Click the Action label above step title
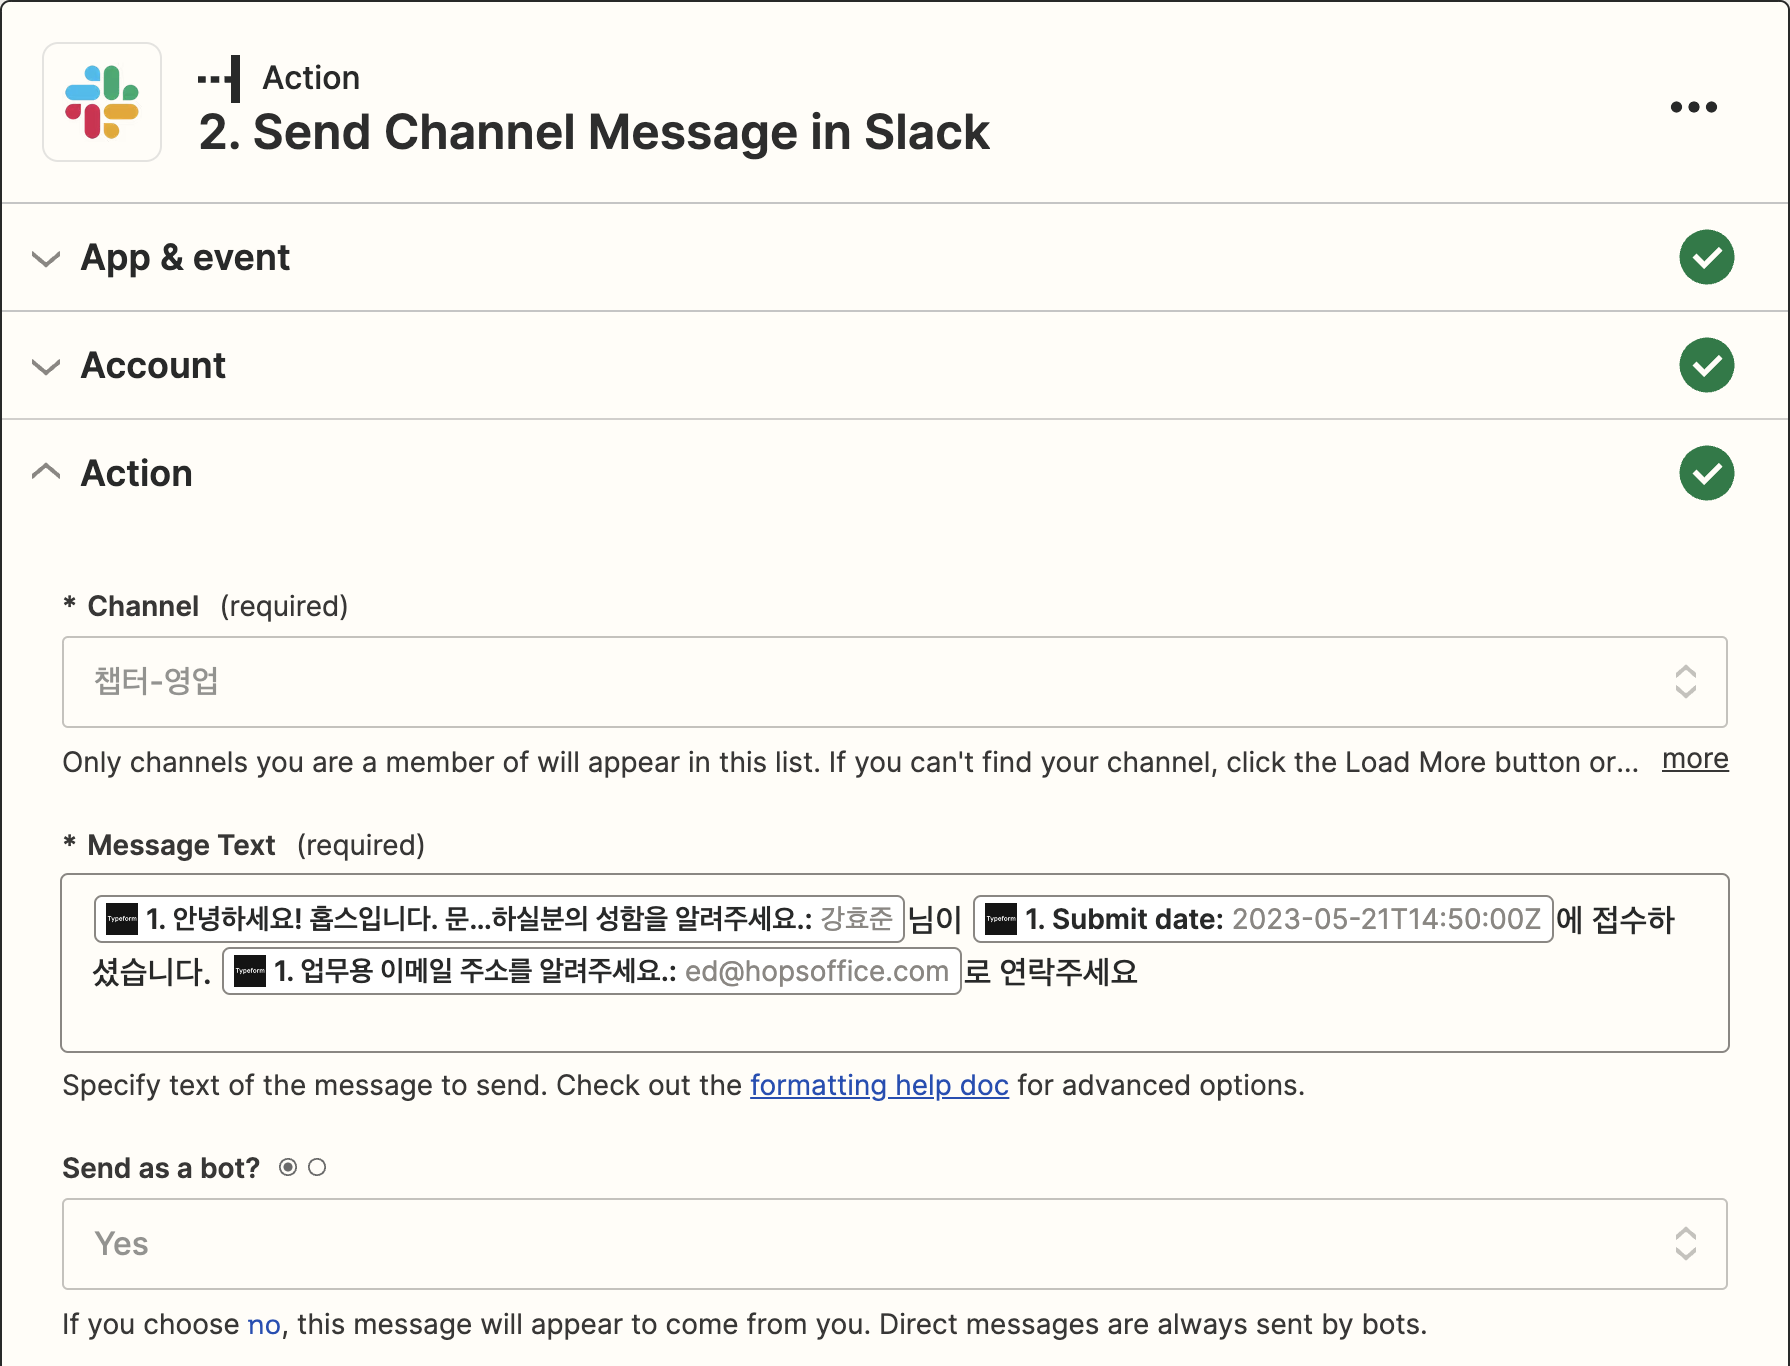1790x1366 pixels. (311, 78)
